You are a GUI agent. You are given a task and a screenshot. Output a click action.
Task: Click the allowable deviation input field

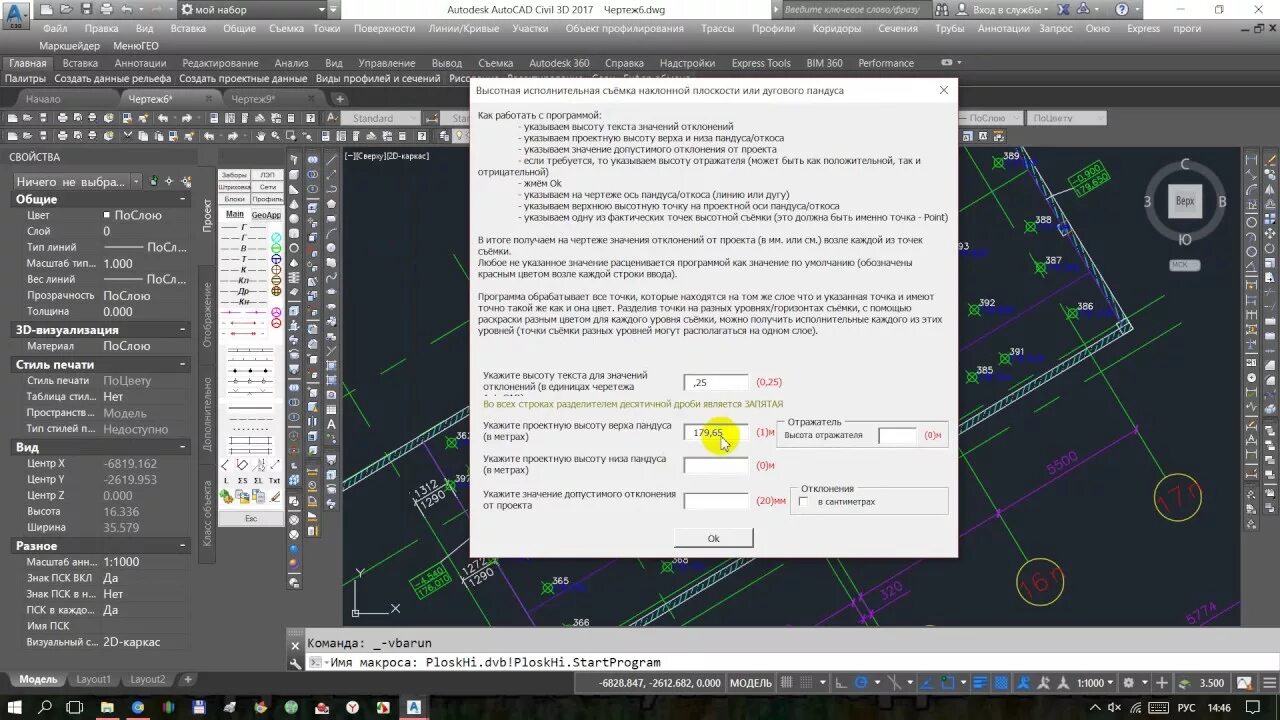[716, 500]
